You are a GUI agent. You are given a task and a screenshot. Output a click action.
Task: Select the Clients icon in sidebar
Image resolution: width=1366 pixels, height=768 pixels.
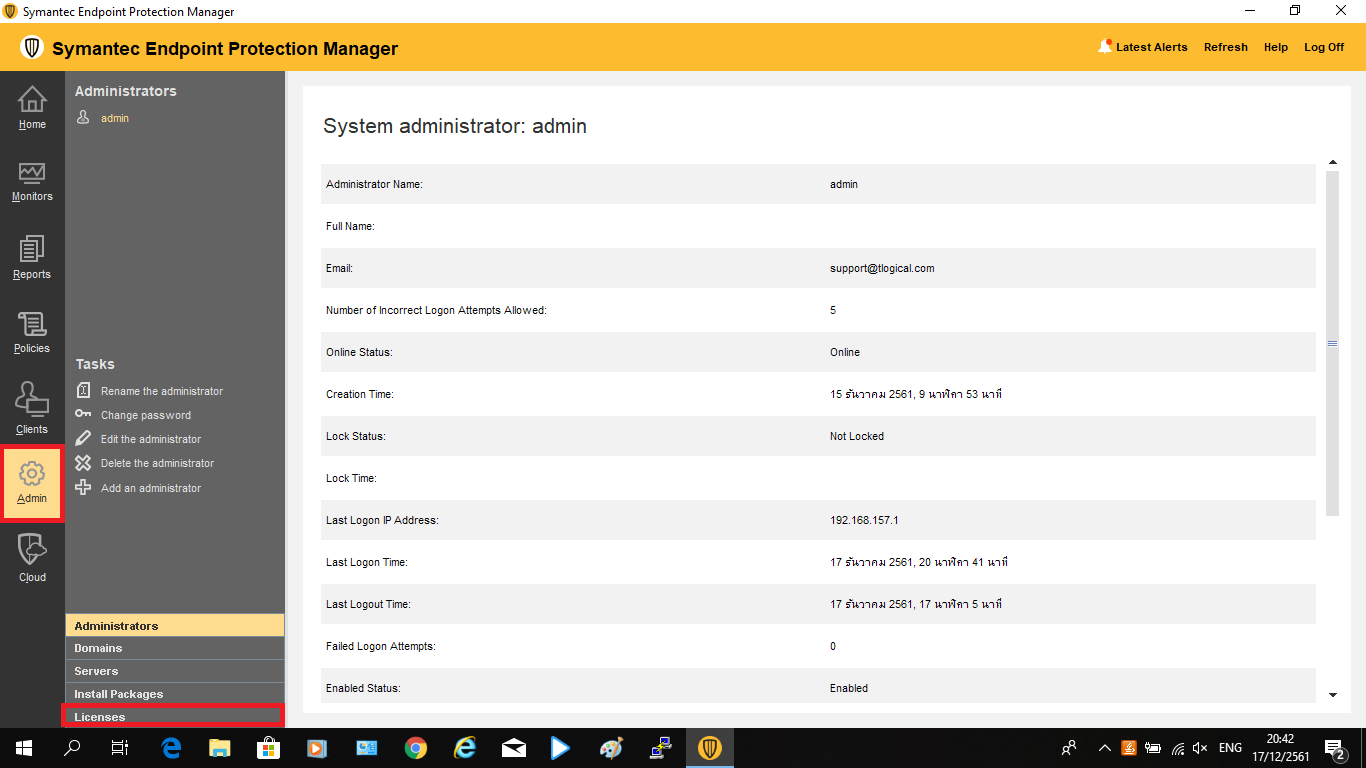32,408
